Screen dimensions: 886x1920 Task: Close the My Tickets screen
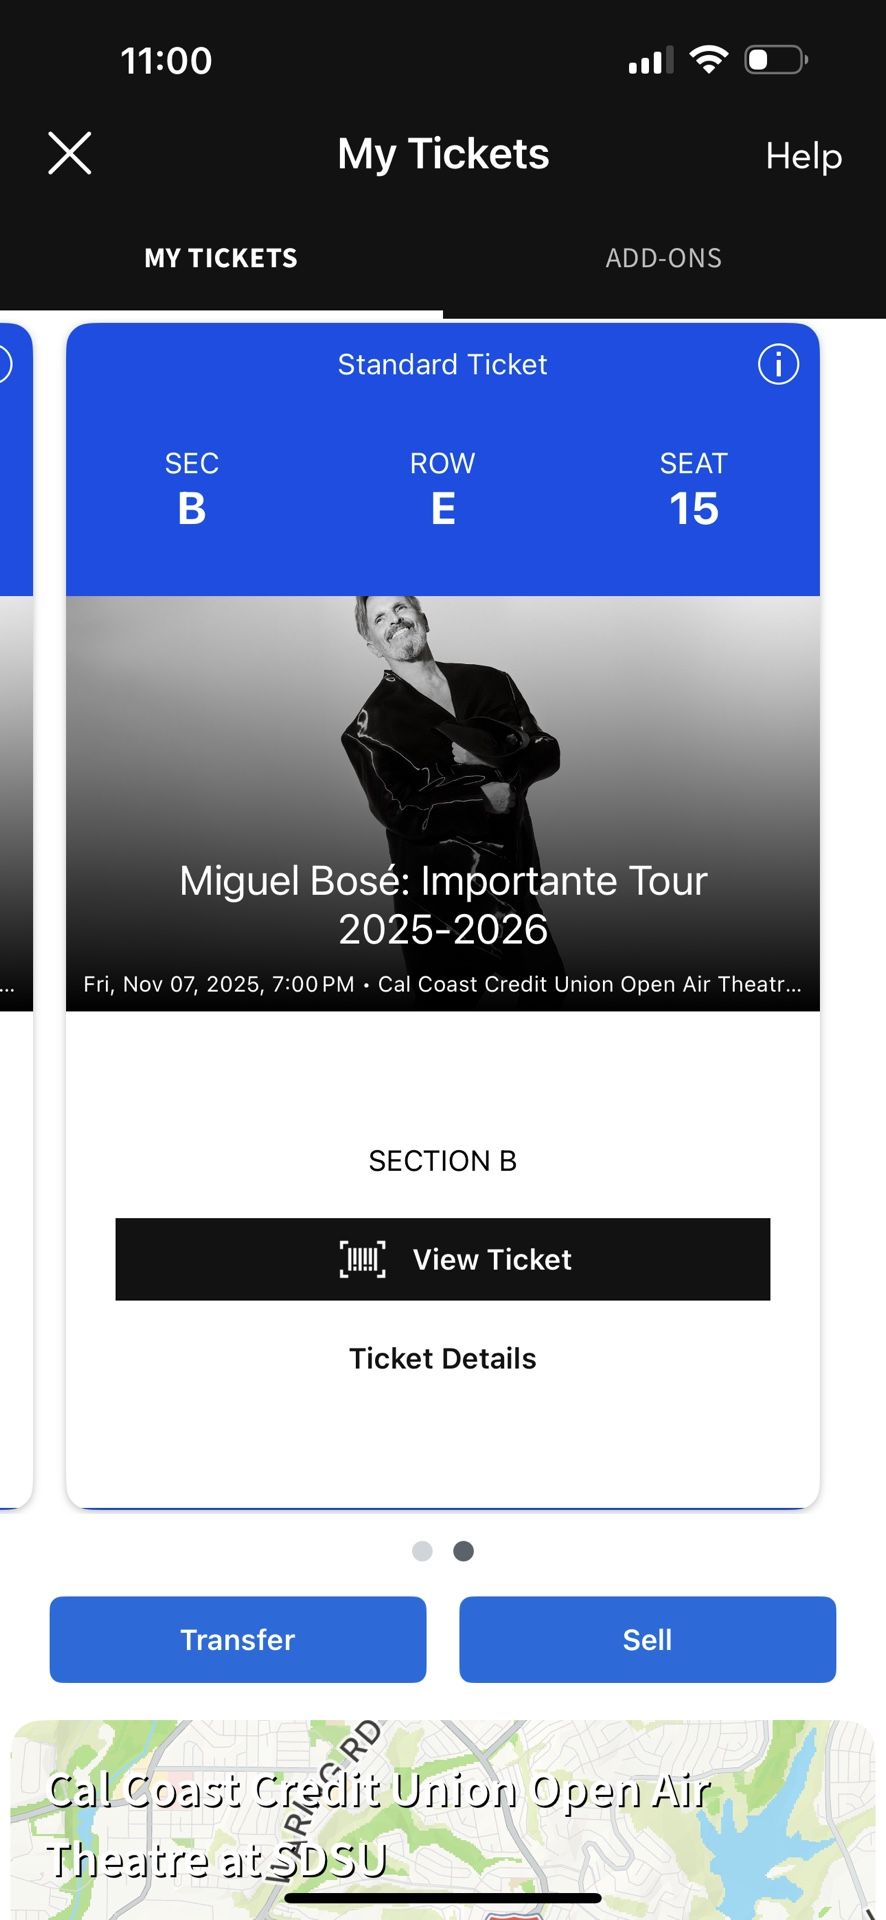70,154
